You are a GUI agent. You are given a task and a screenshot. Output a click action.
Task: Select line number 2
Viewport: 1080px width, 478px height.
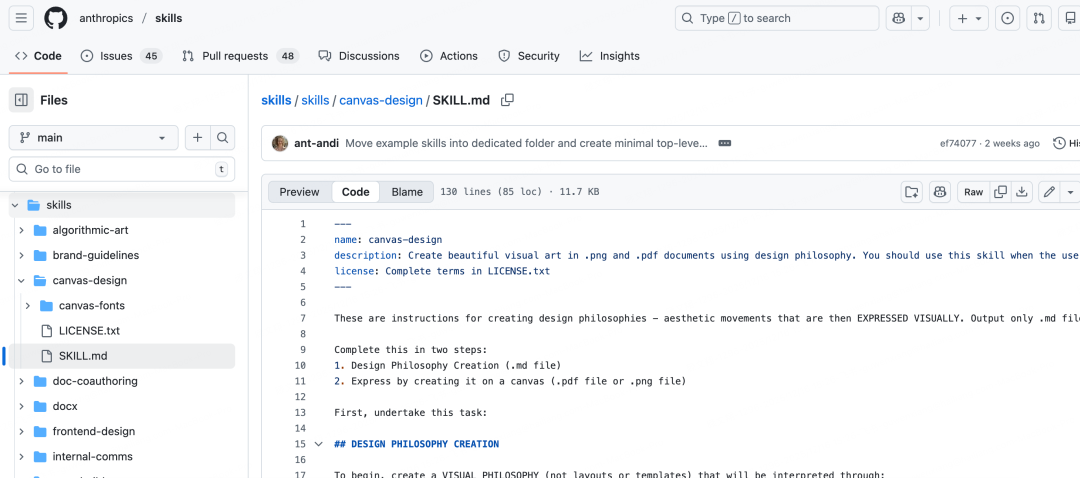302,240
